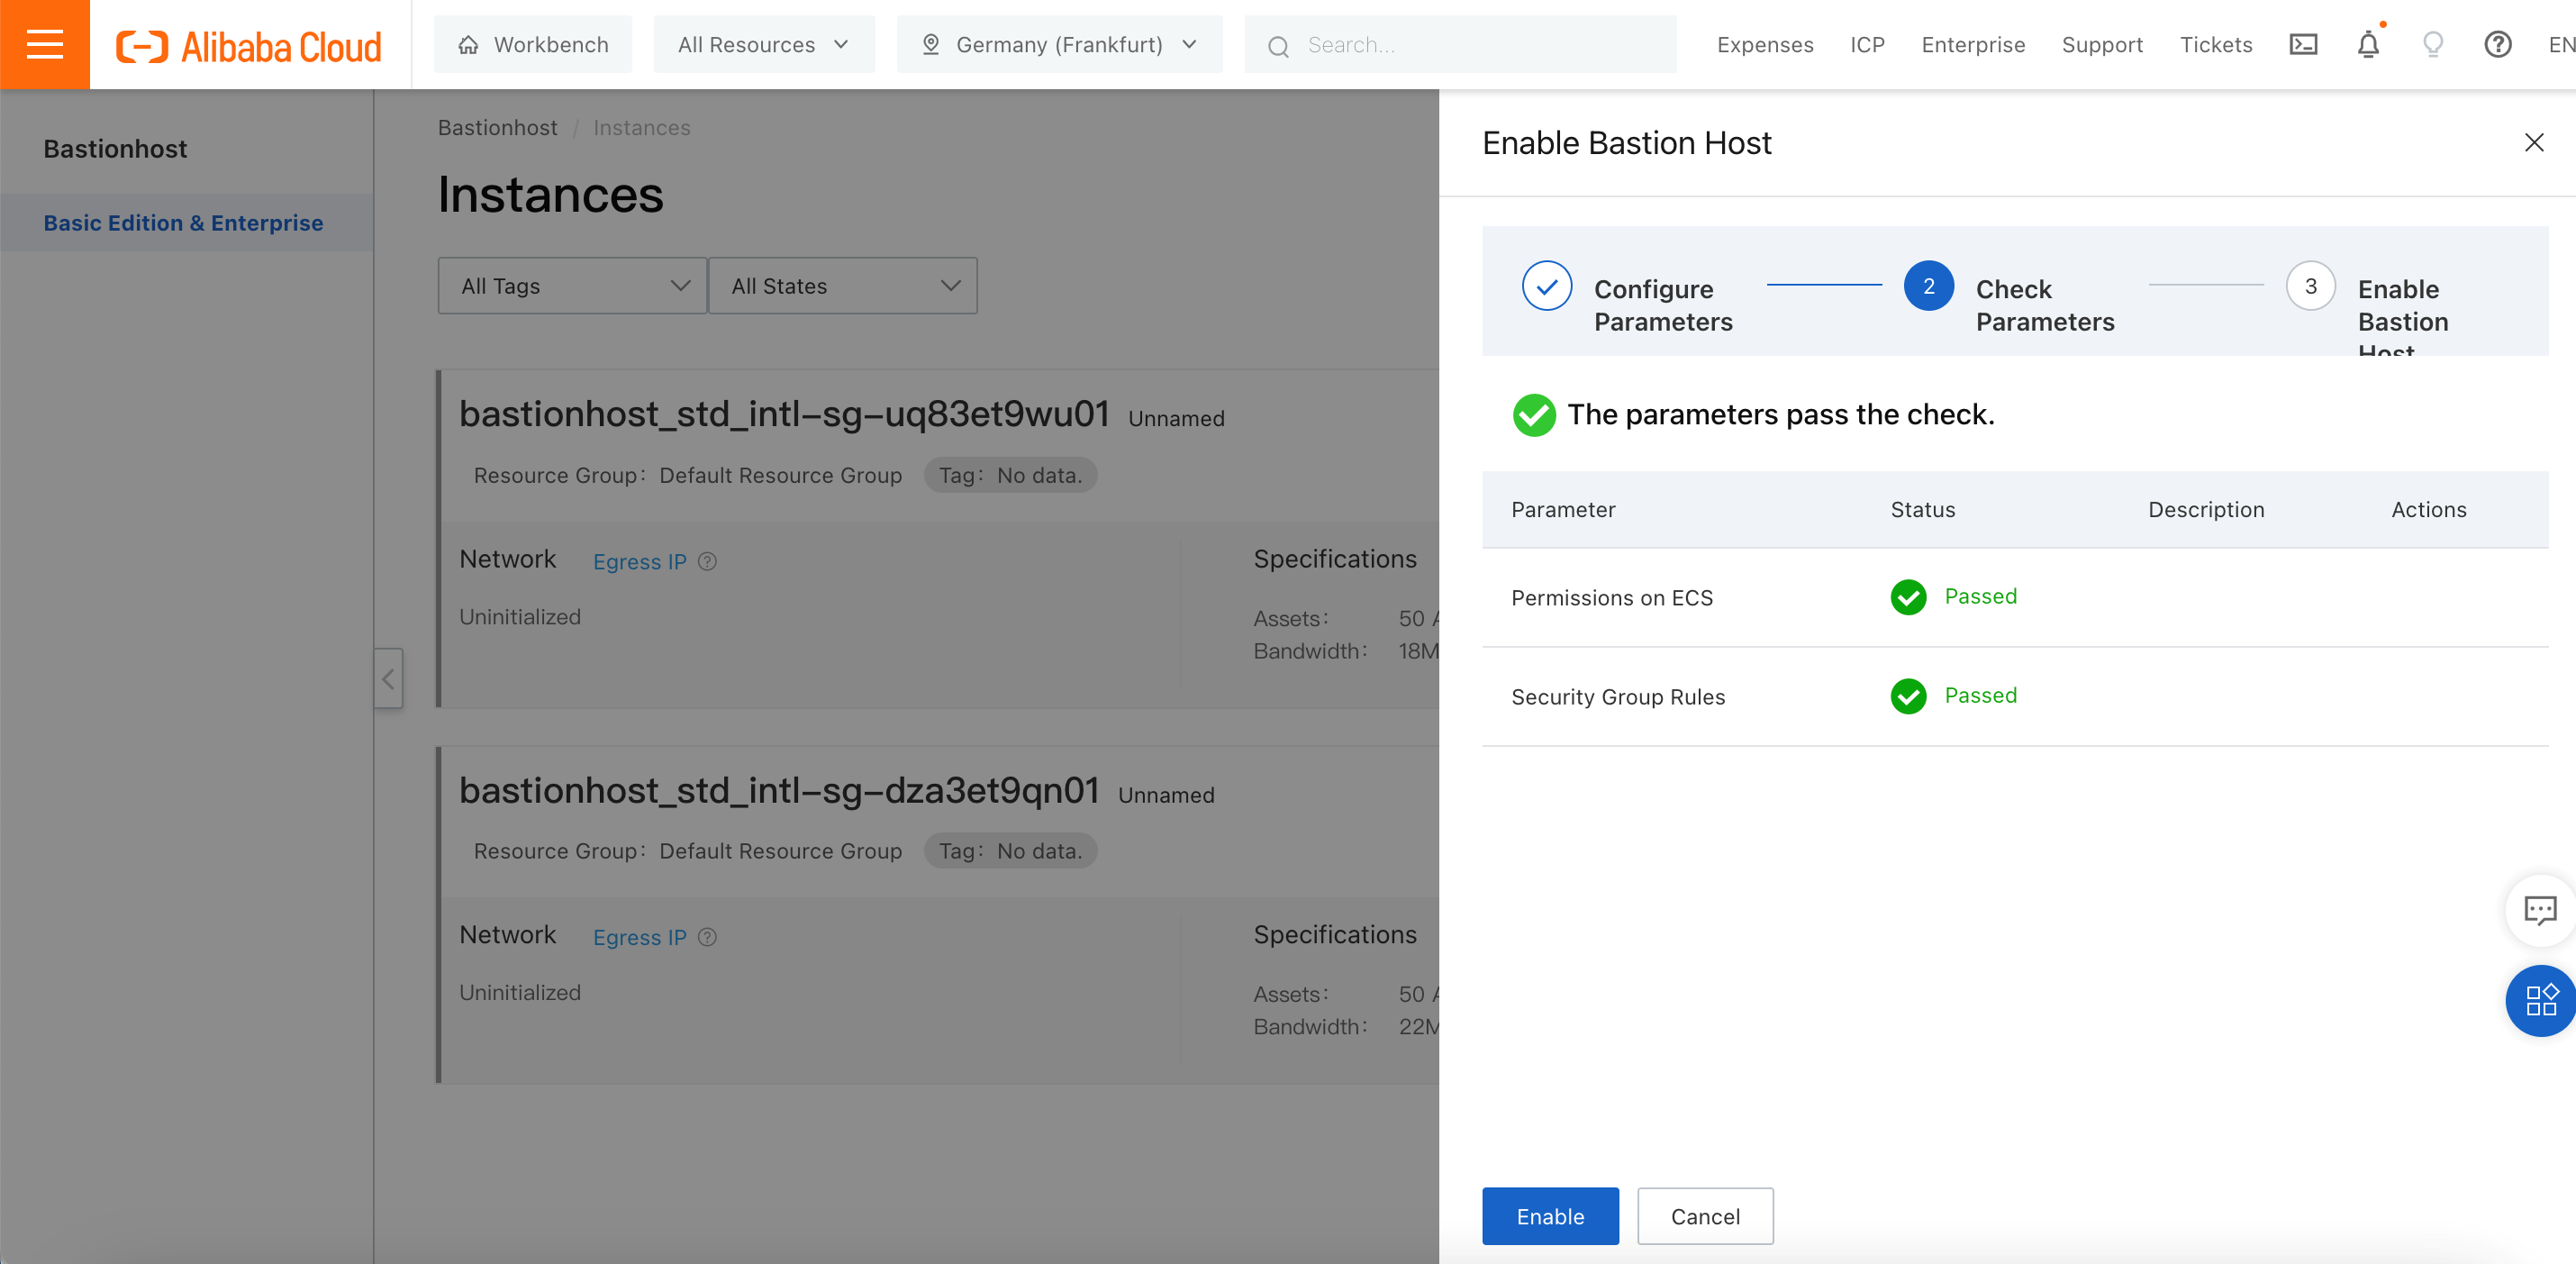
Task: Click the Bastionhost breadcrumb link
Action: [497, 128]
